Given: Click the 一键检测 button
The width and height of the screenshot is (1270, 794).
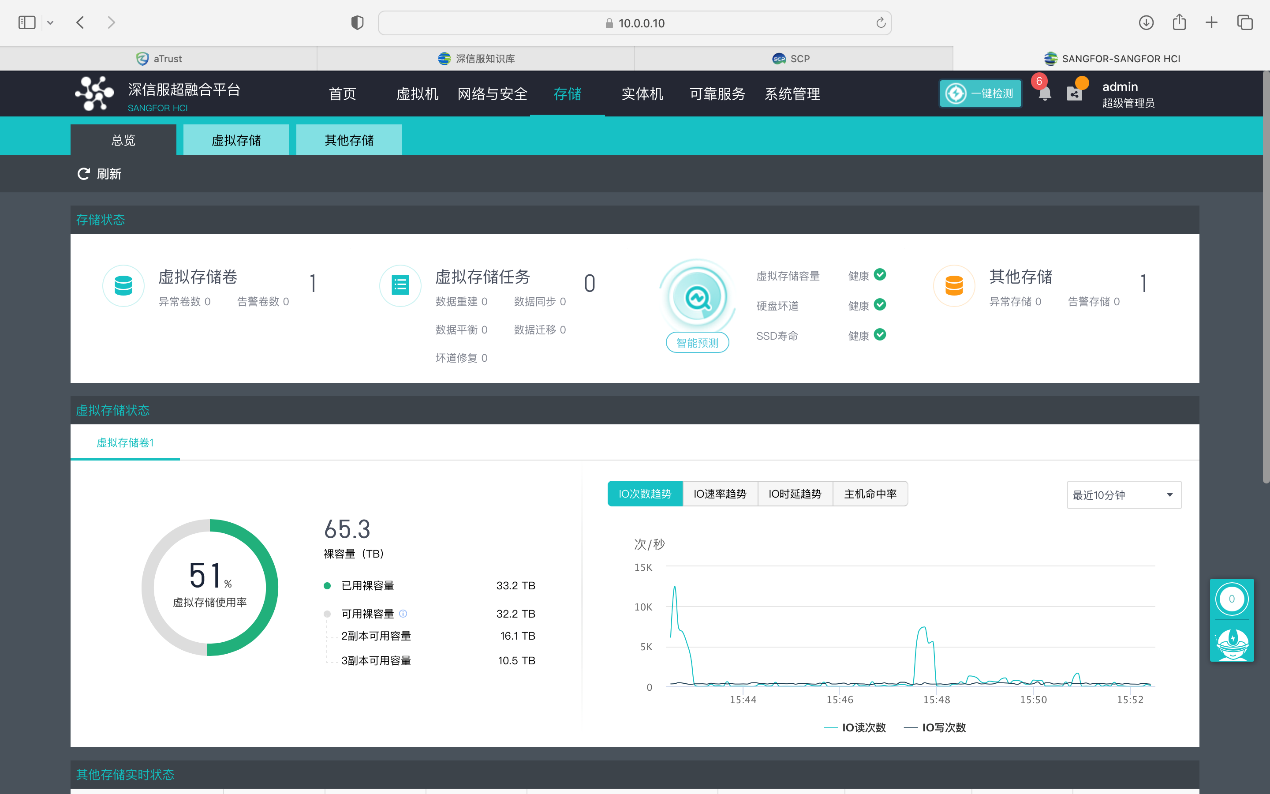Looking at the screenshot, I should [980, 94].
